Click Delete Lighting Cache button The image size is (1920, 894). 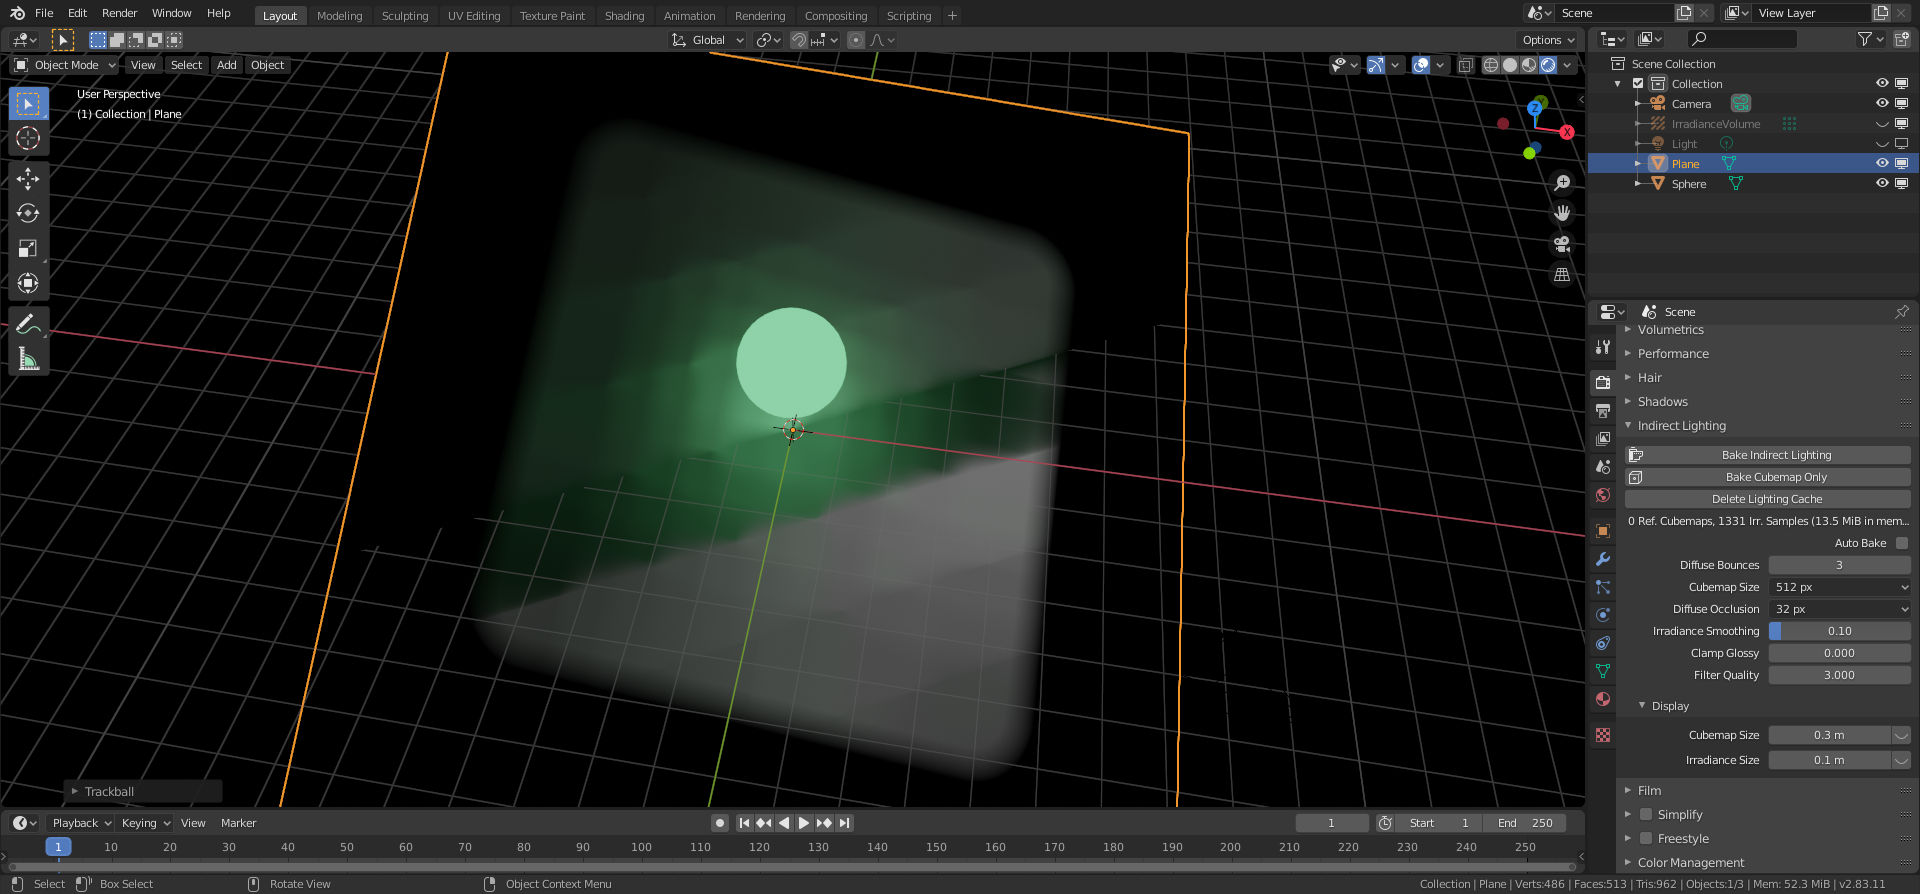[x=1767, y=499]
